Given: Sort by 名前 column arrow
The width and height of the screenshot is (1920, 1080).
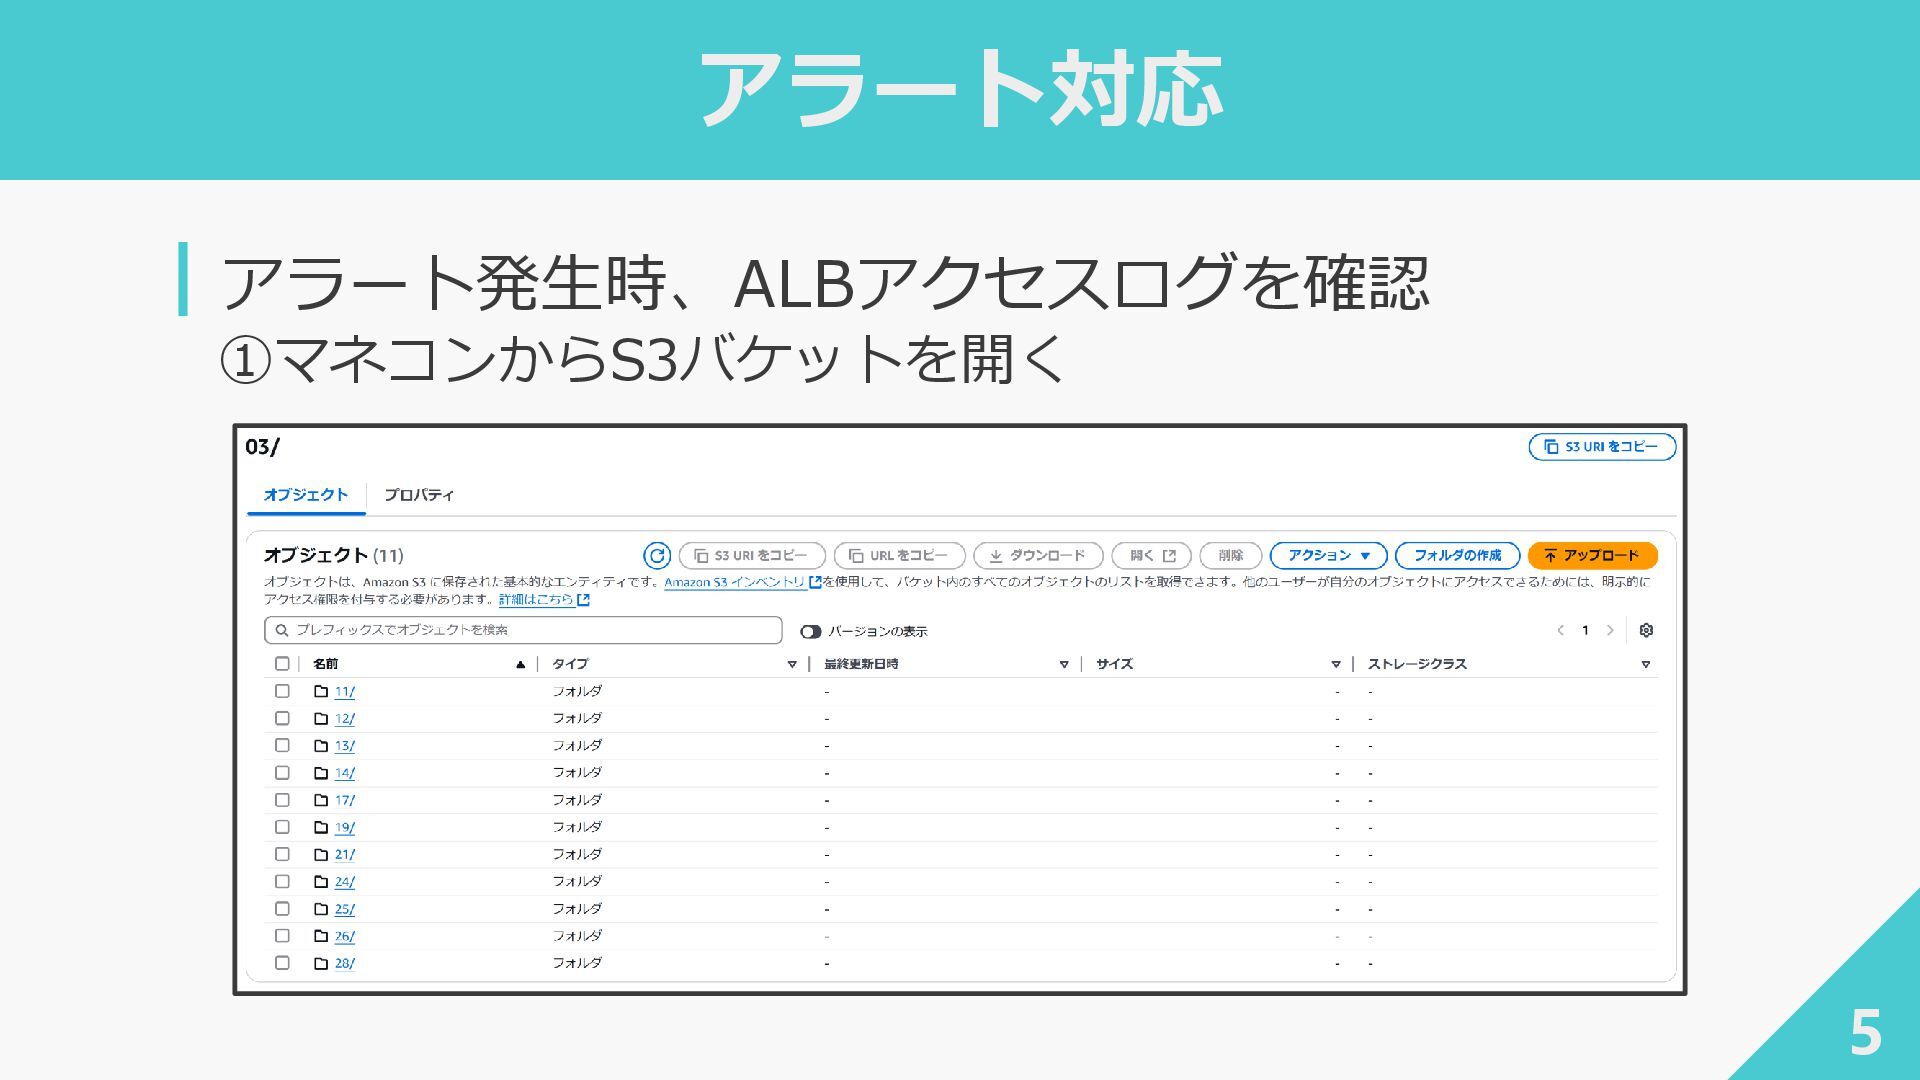Looking at the screenshot, I should (x=520, y=664).
